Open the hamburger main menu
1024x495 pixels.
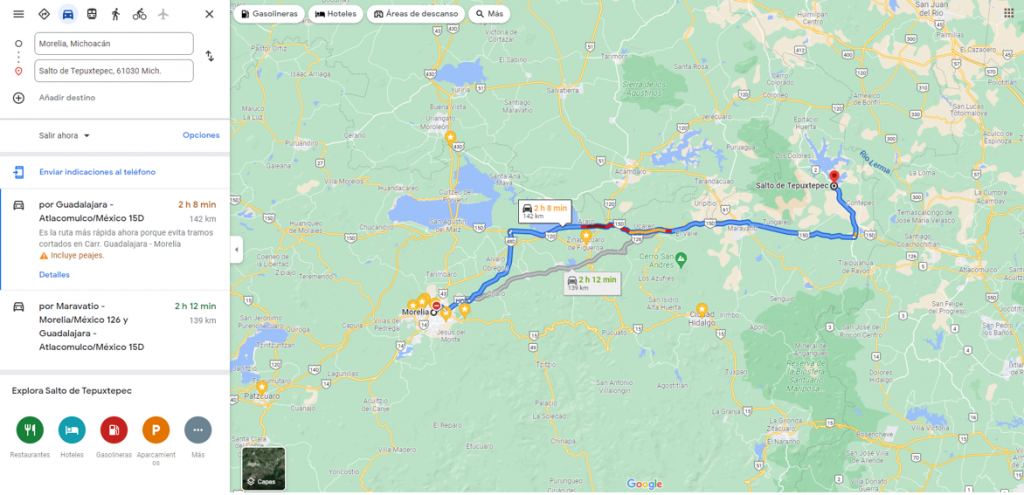point(18,14)
